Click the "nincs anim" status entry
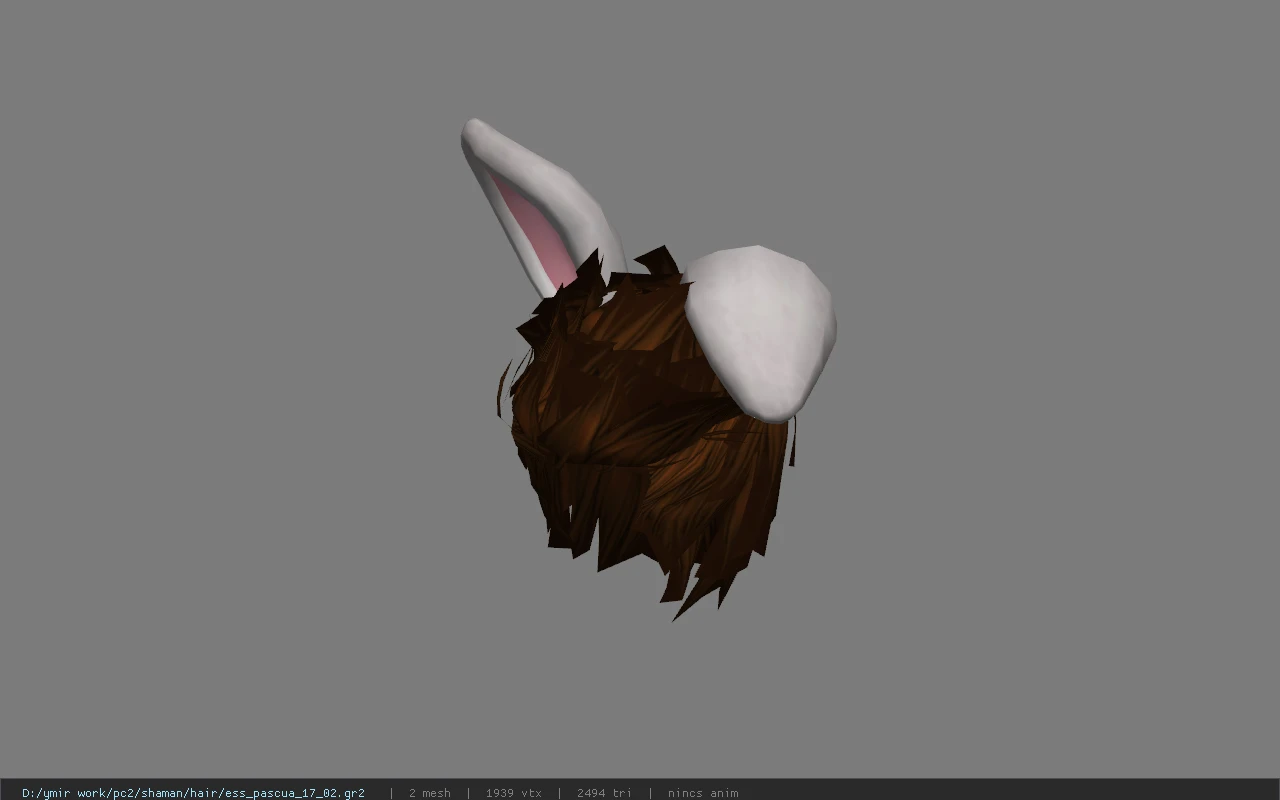Screen dimensions: 1280x800 [703, 793]
